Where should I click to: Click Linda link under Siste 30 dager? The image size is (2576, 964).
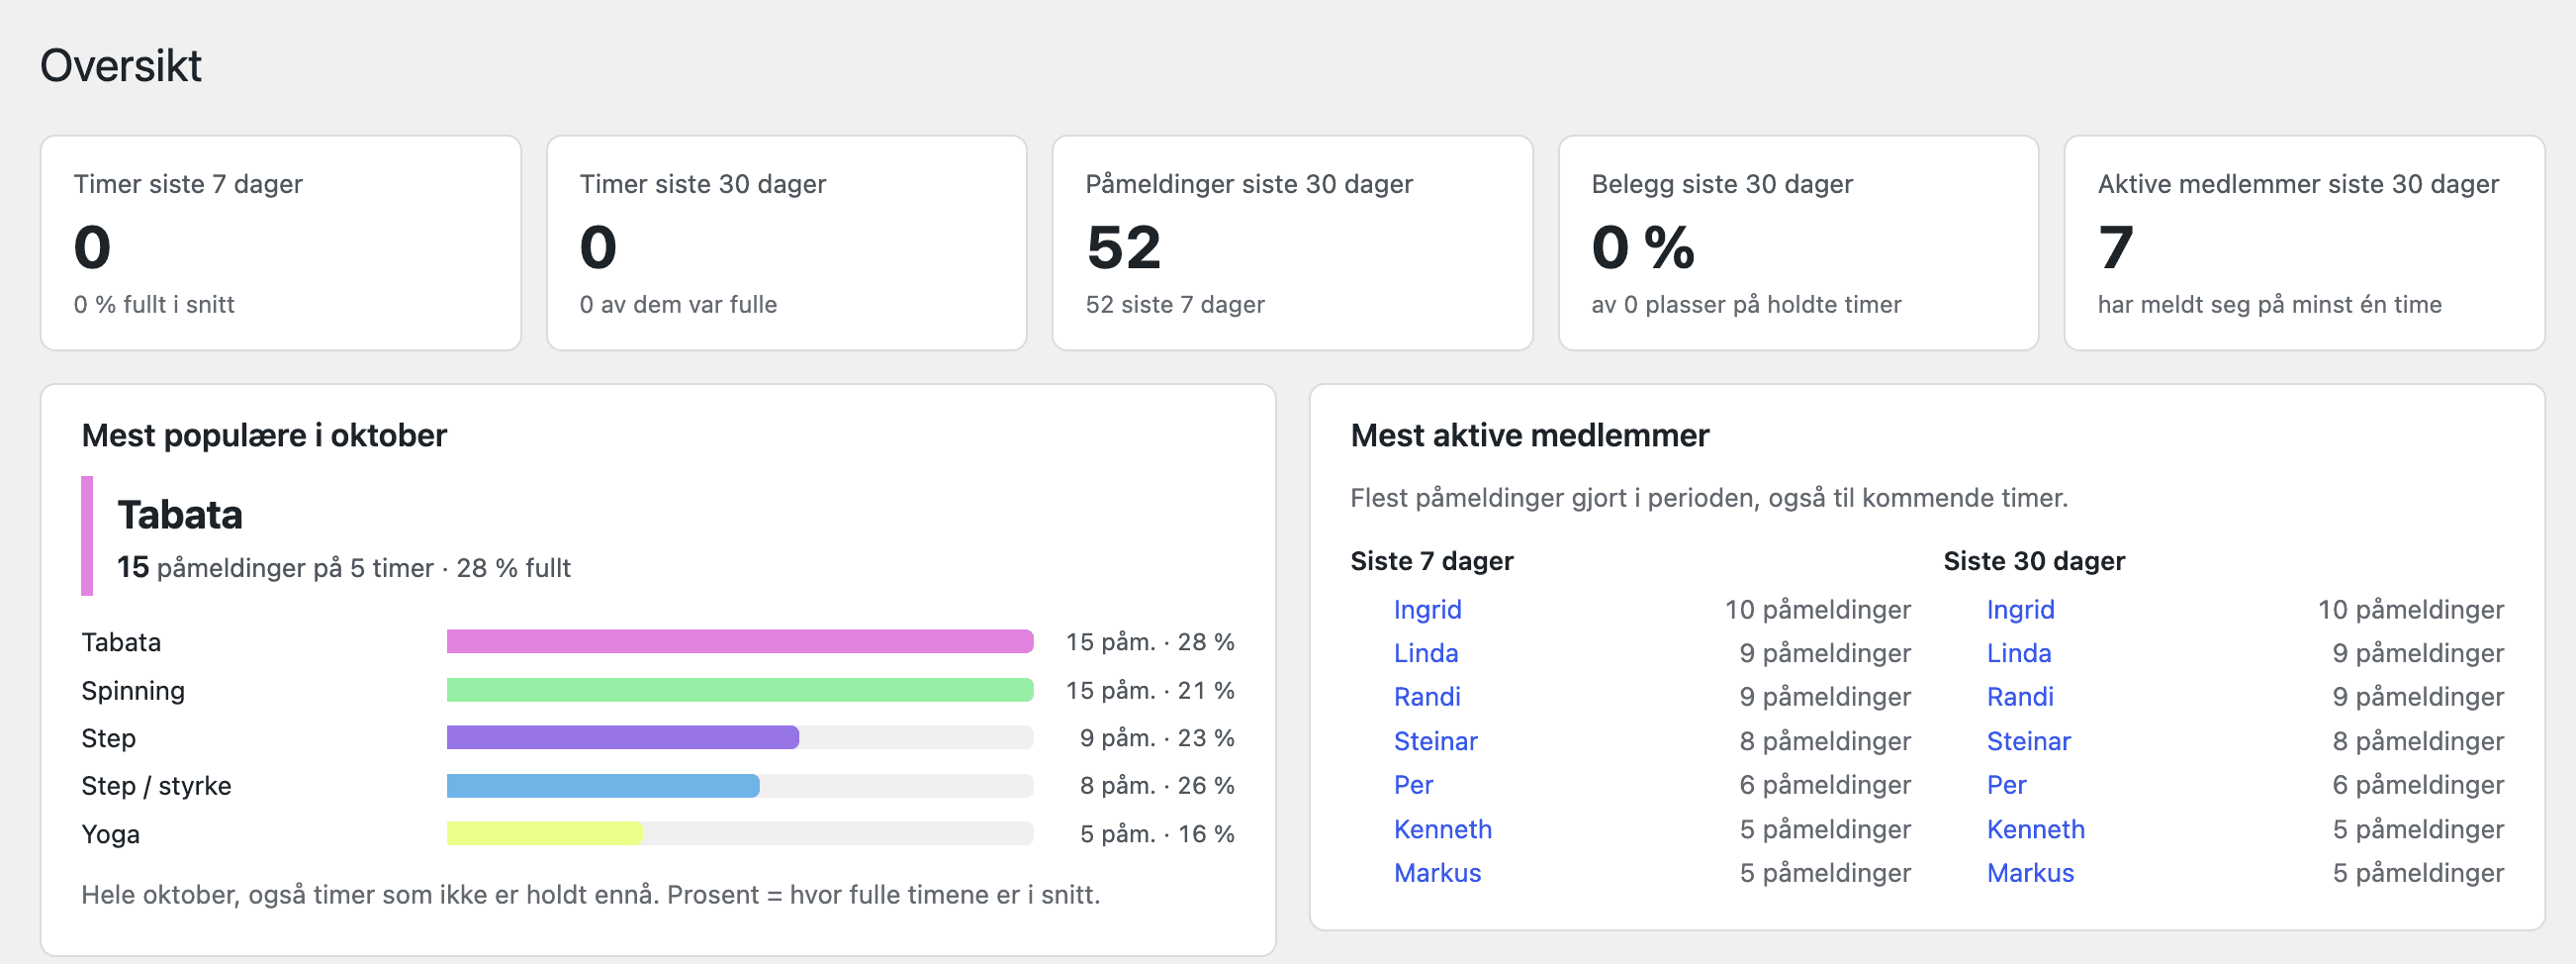pyautogui.click(x=2019, y=653)
